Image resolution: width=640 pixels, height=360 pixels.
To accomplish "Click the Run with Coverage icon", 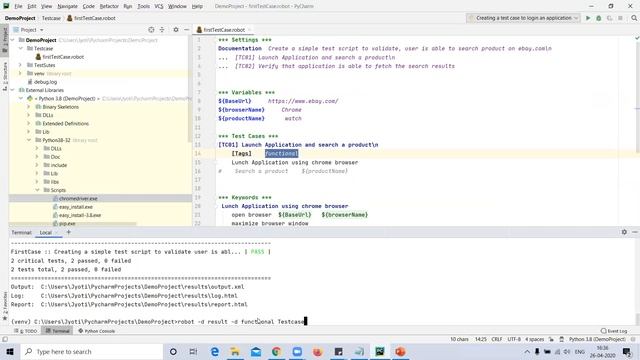I will (609, 18).
